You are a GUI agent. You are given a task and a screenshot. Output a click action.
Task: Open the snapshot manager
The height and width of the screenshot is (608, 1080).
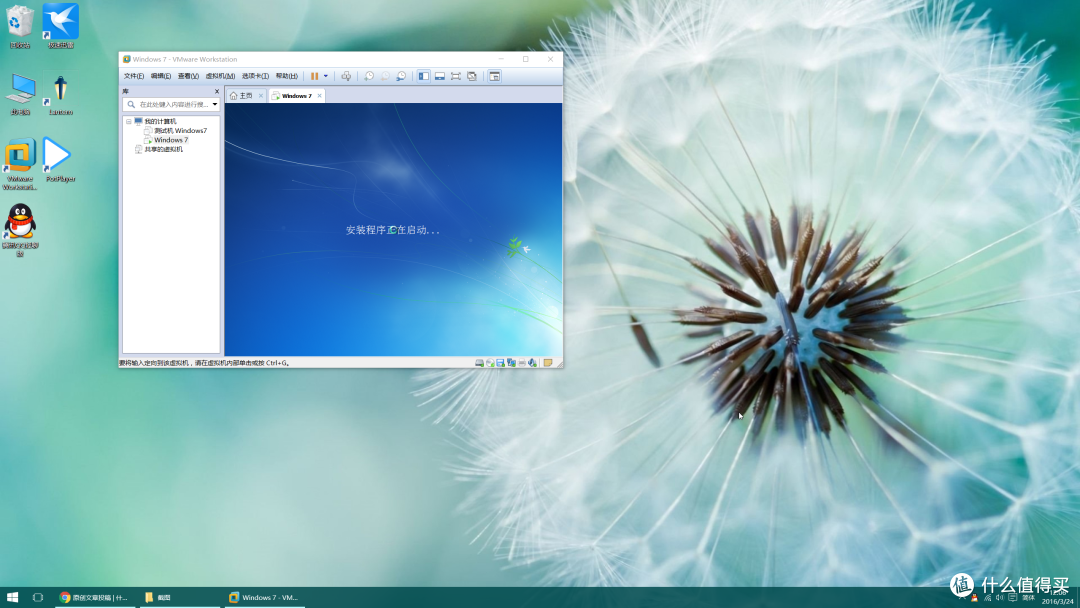click(401, 76)
